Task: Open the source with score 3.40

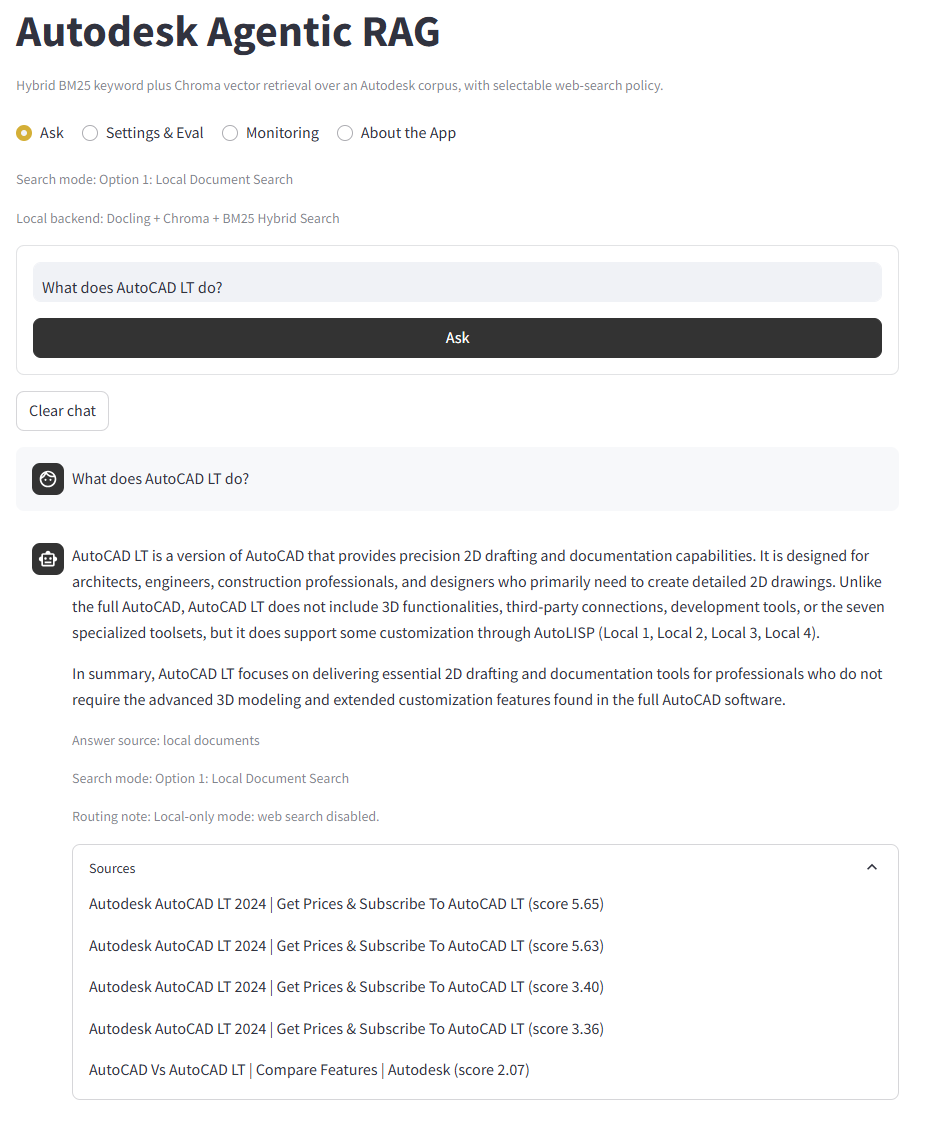Action: tap(346, 987)
